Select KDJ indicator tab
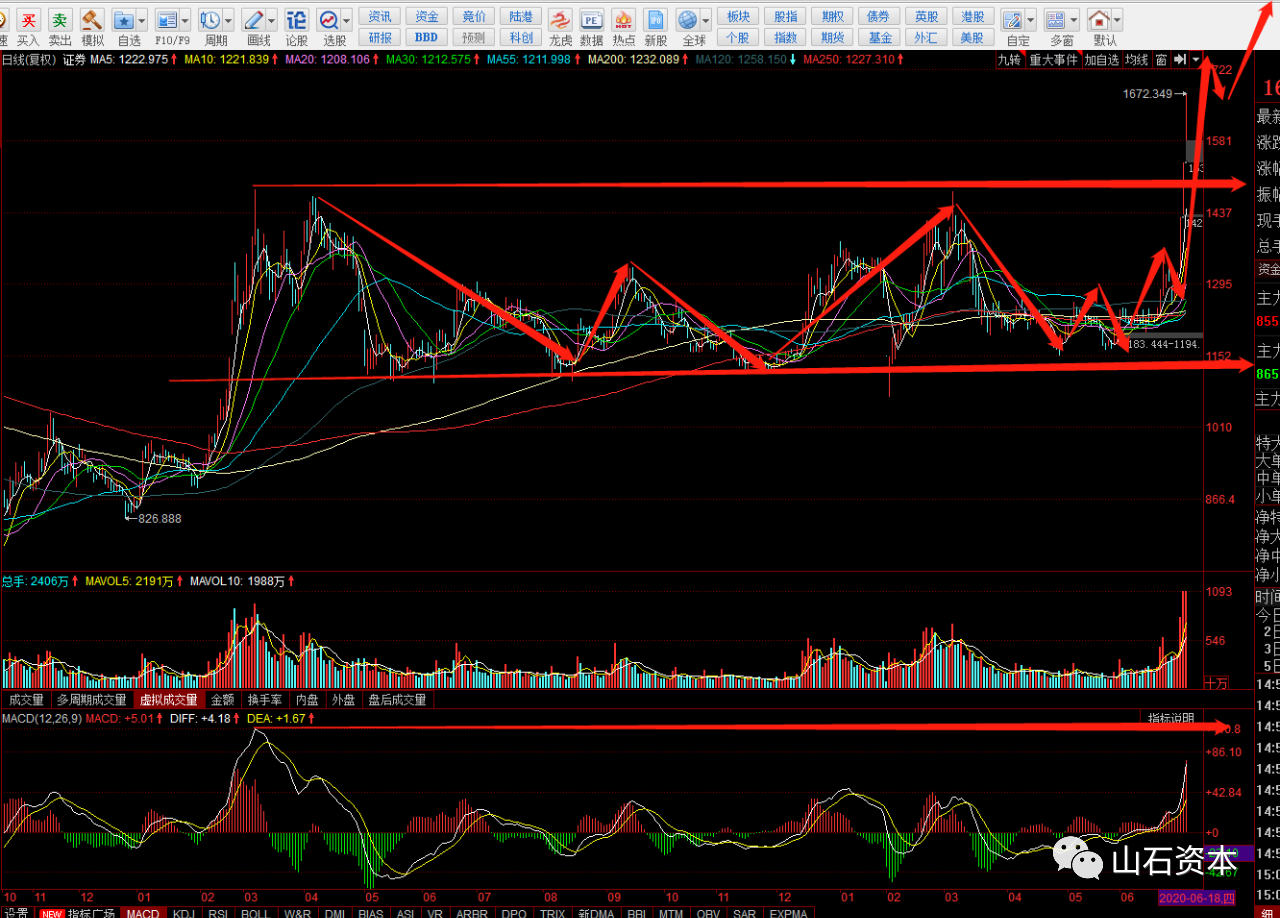The image size is (1280, 918). [183, 912]
